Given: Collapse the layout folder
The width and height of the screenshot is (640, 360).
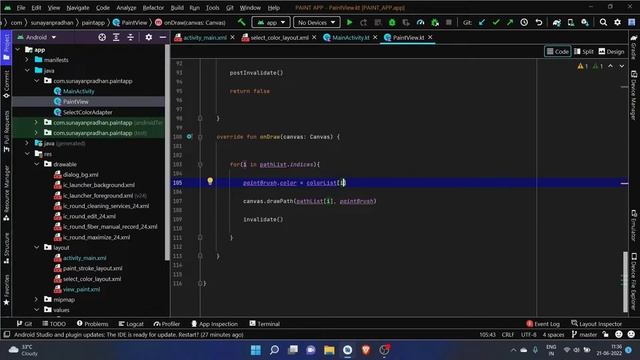Looking at the screenshot, I should (36, 247).
